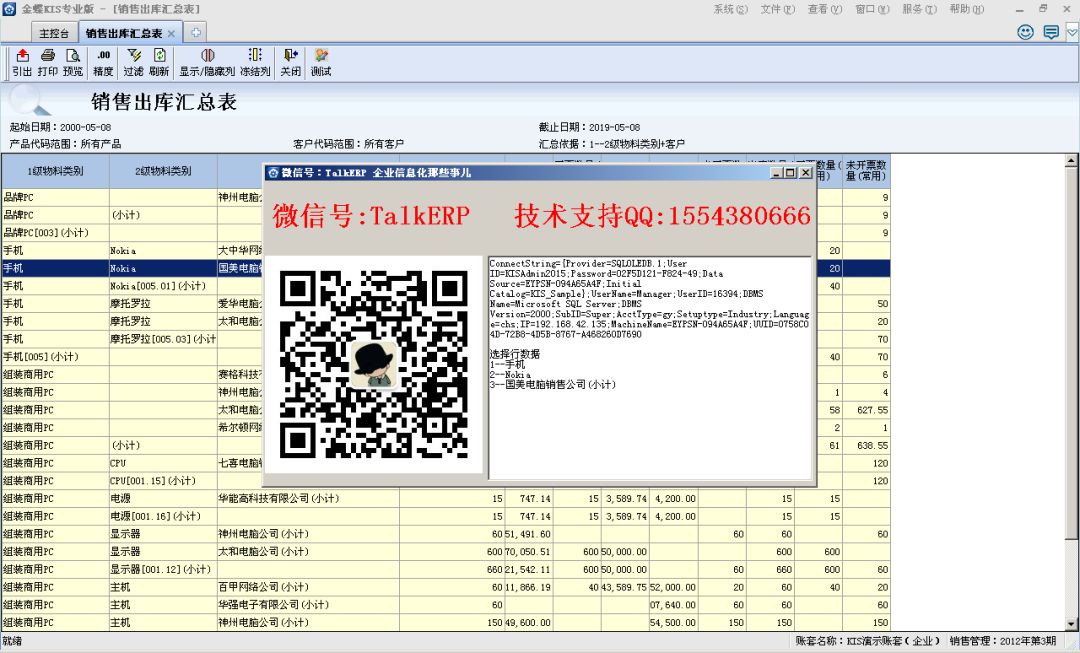Click 起始日期:2000-05-08 text

pyautogui.click(x=60, y=127)
